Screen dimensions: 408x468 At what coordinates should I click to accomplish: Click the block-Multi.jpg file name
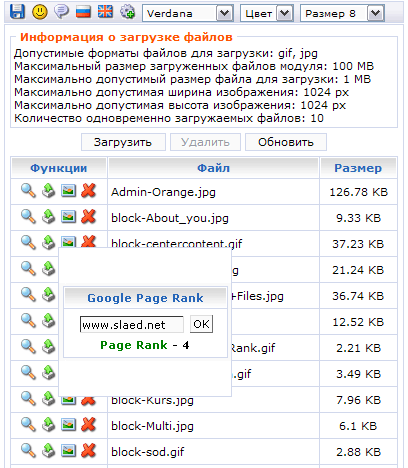152,426
